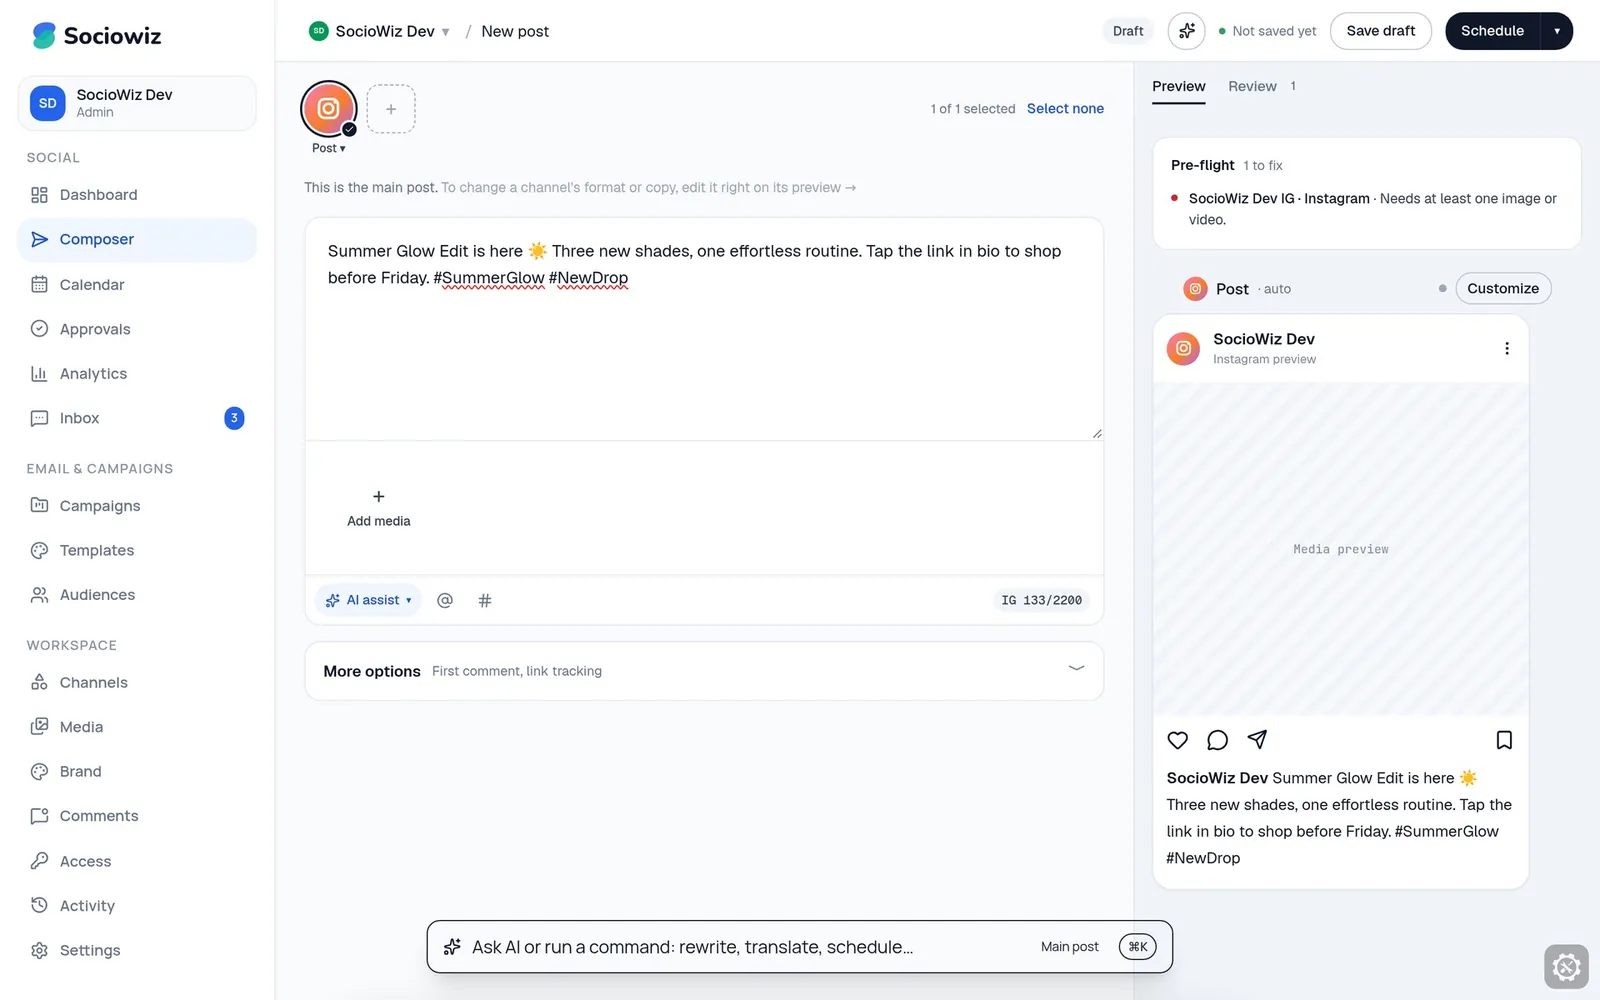Viewport: 1600px width, 1000px height.
Task: Click the Inbox unread badge showing 3
Action: (x=234, y=418)
